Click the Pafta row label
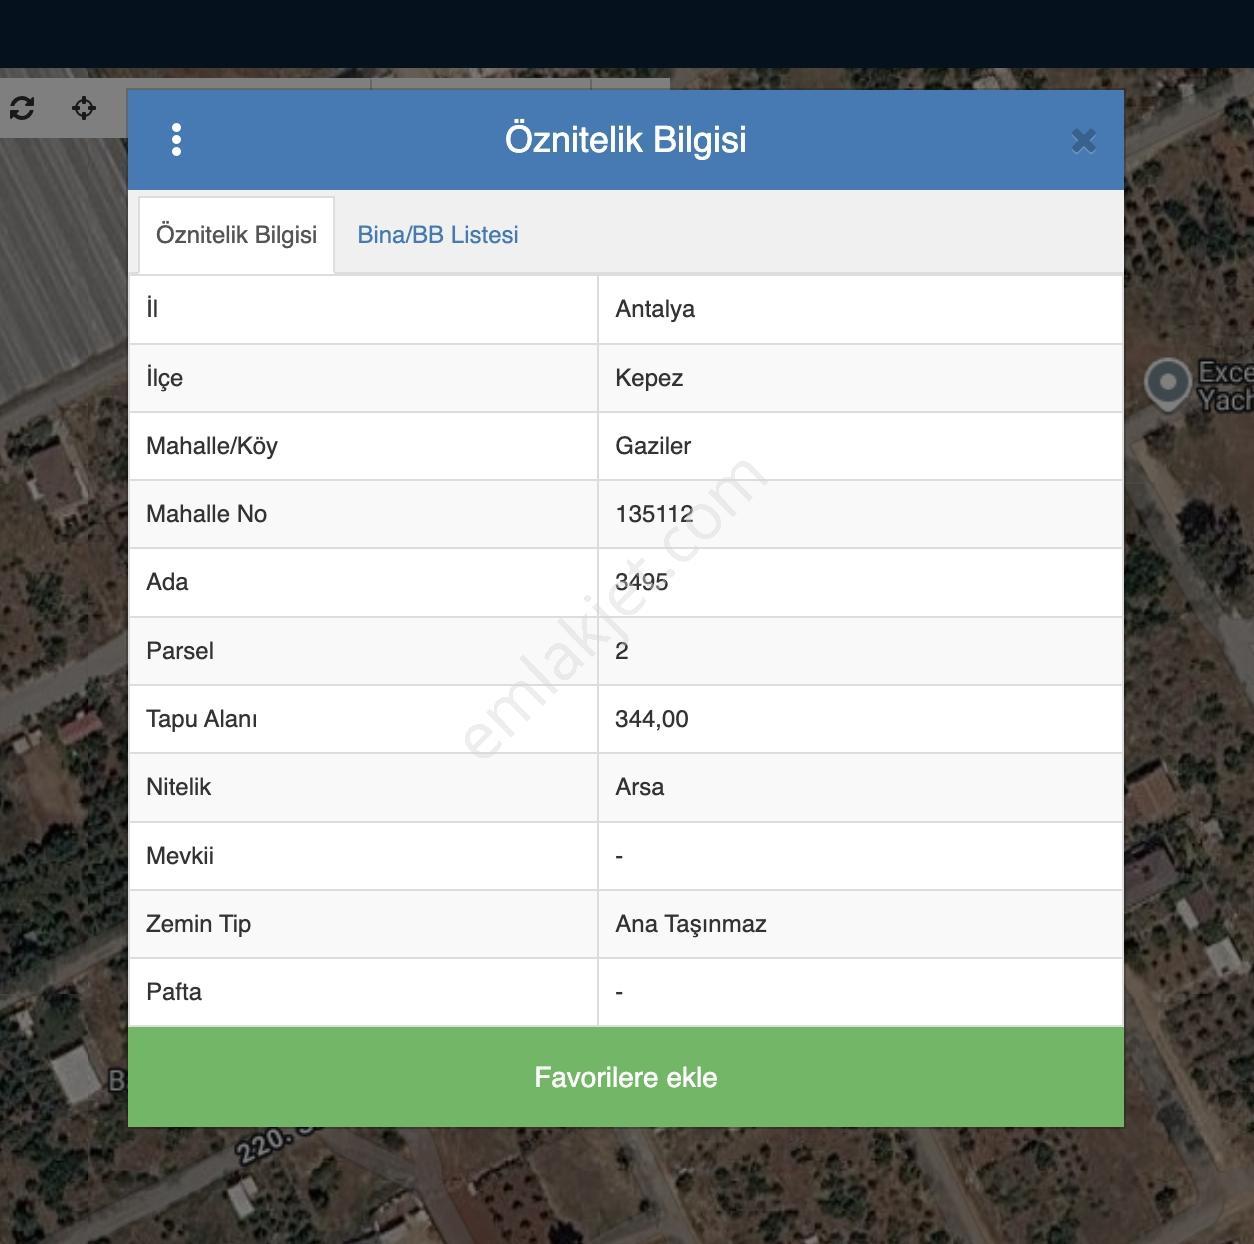 pos(174,992)
